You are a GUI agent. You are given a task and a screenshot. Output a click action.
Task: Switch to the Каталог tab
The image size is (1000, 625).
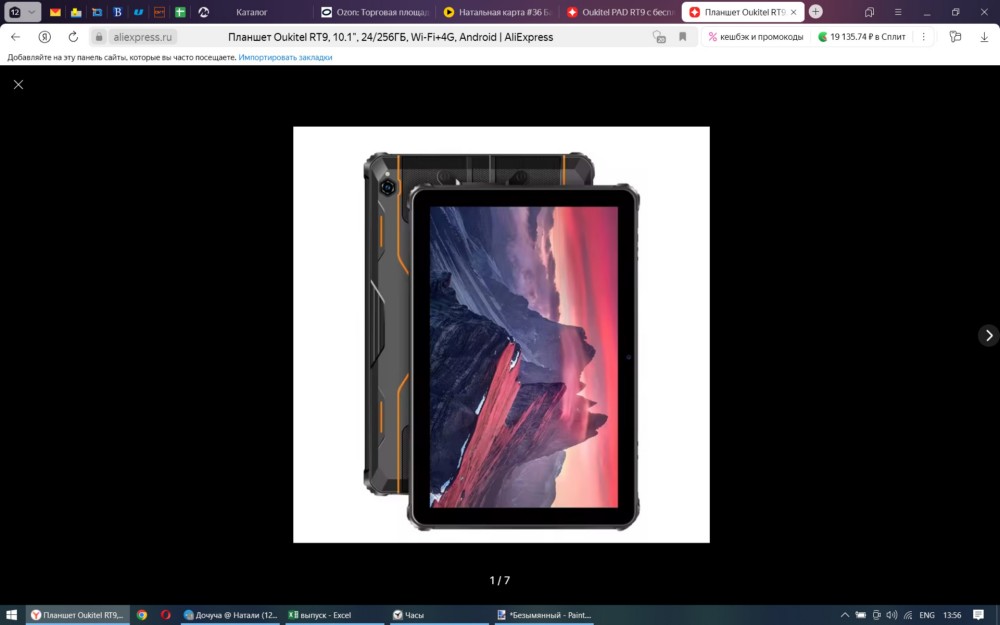point(252,12)
